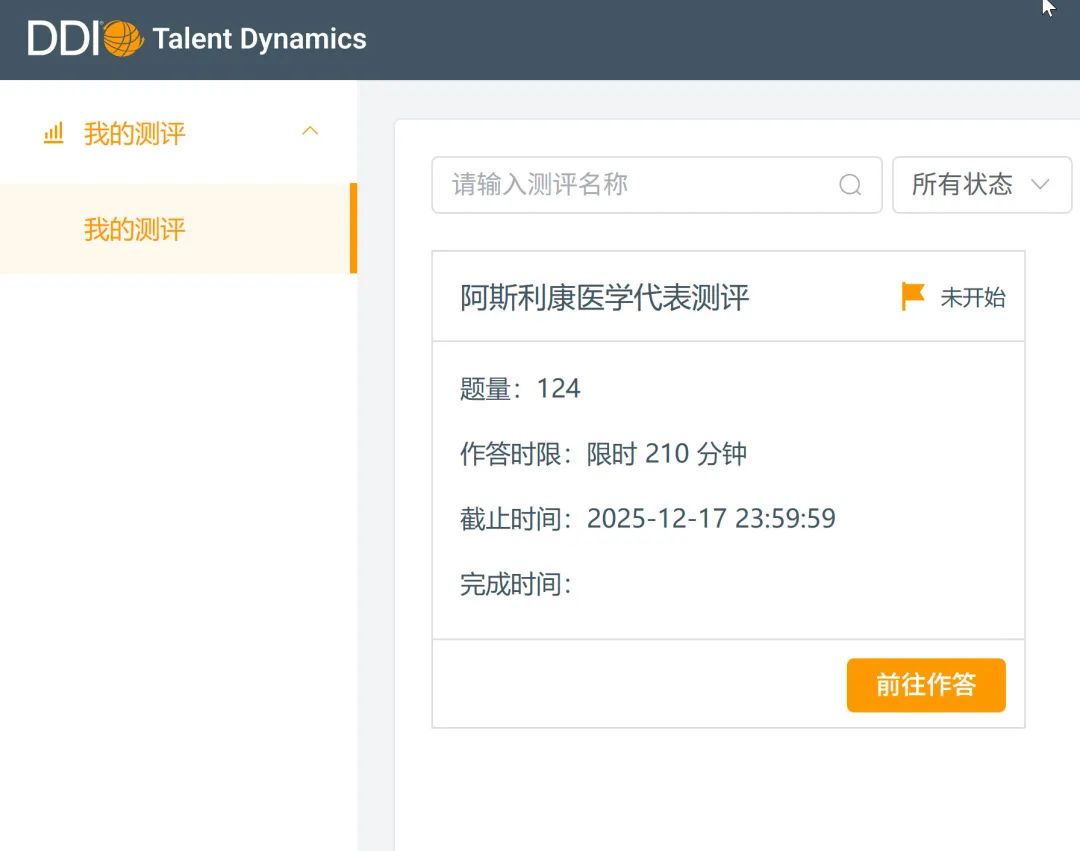
Task: Click the bar chart icon beside 我的测评
Action: point(54,133)
